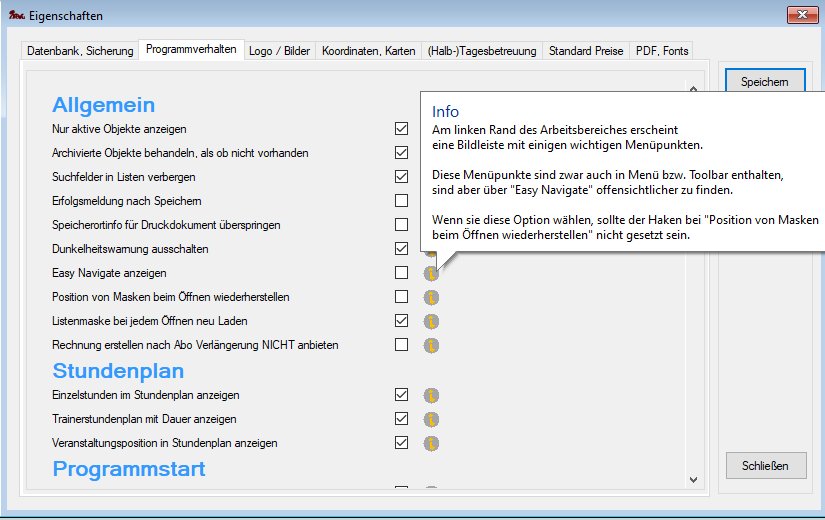825x520 pixels.
Task: Disable Nur aktive Objekte anzeigen checkbox
Action: pyautogui.click(x=401, y=129)
